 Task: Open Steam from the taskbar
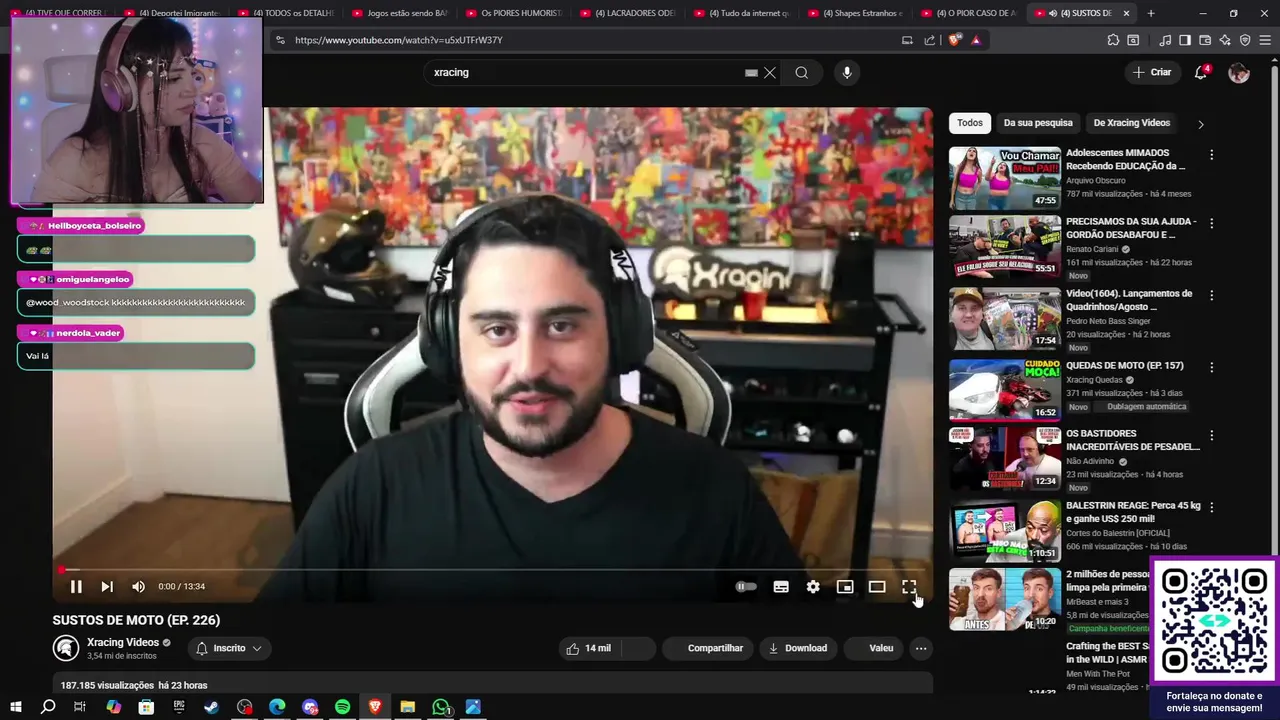(x=212, y=707)
